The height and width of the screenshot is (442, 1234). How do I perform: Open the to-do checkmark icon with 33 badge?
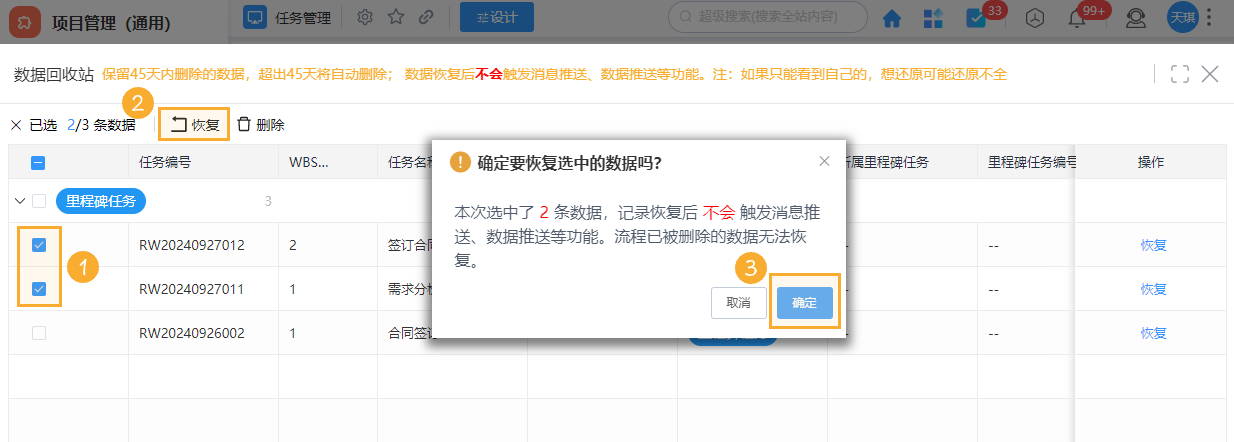pyautogui.click(x=975, y=18)
